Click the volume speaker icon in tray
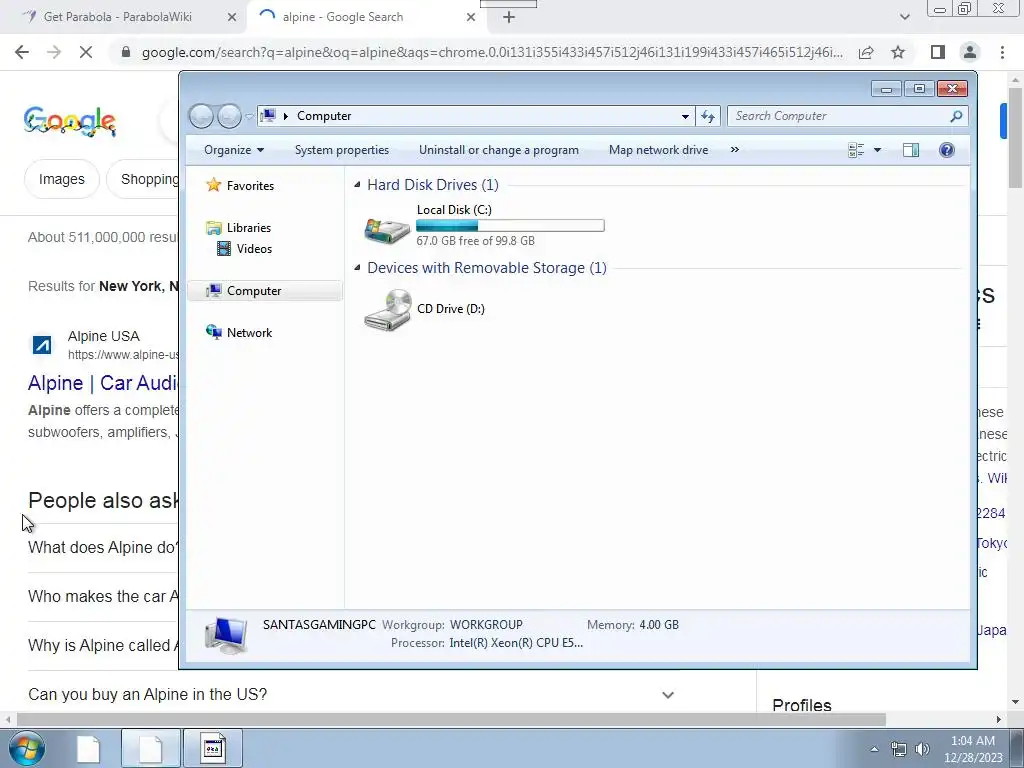Image resolution: width=1024 pixels, height=768 pixels. (922, 749)
